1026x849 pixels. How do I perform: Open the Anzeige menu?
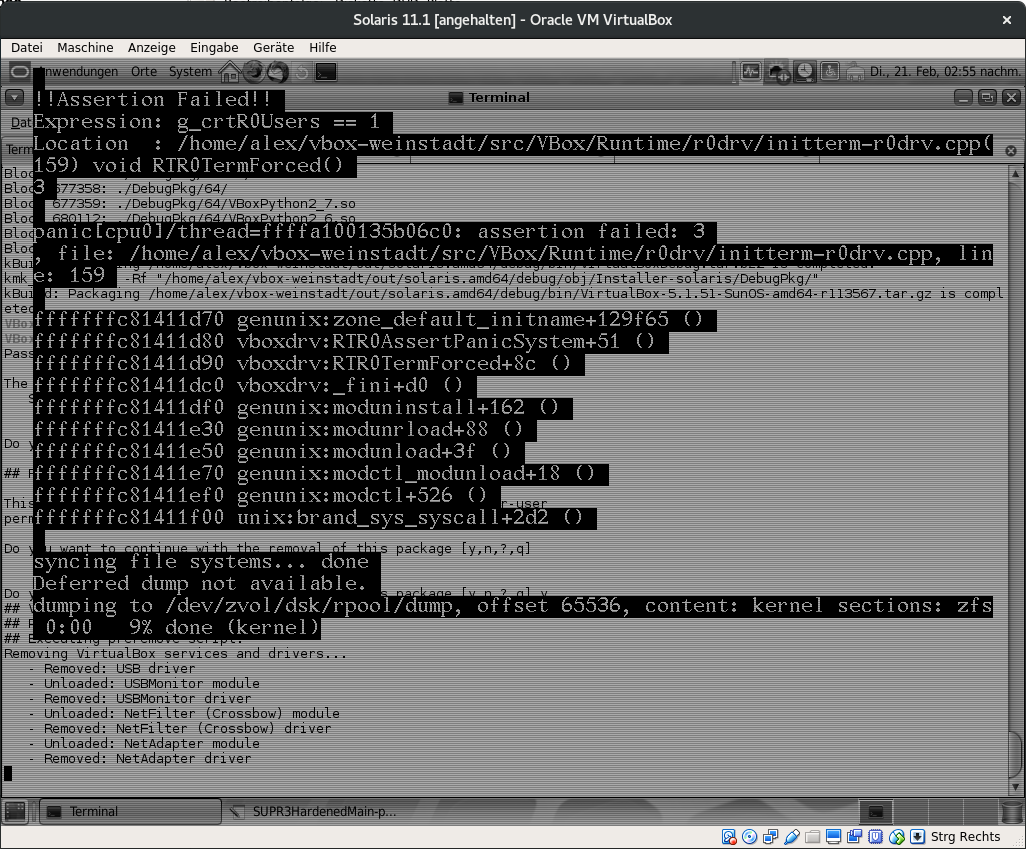(152, 48)
